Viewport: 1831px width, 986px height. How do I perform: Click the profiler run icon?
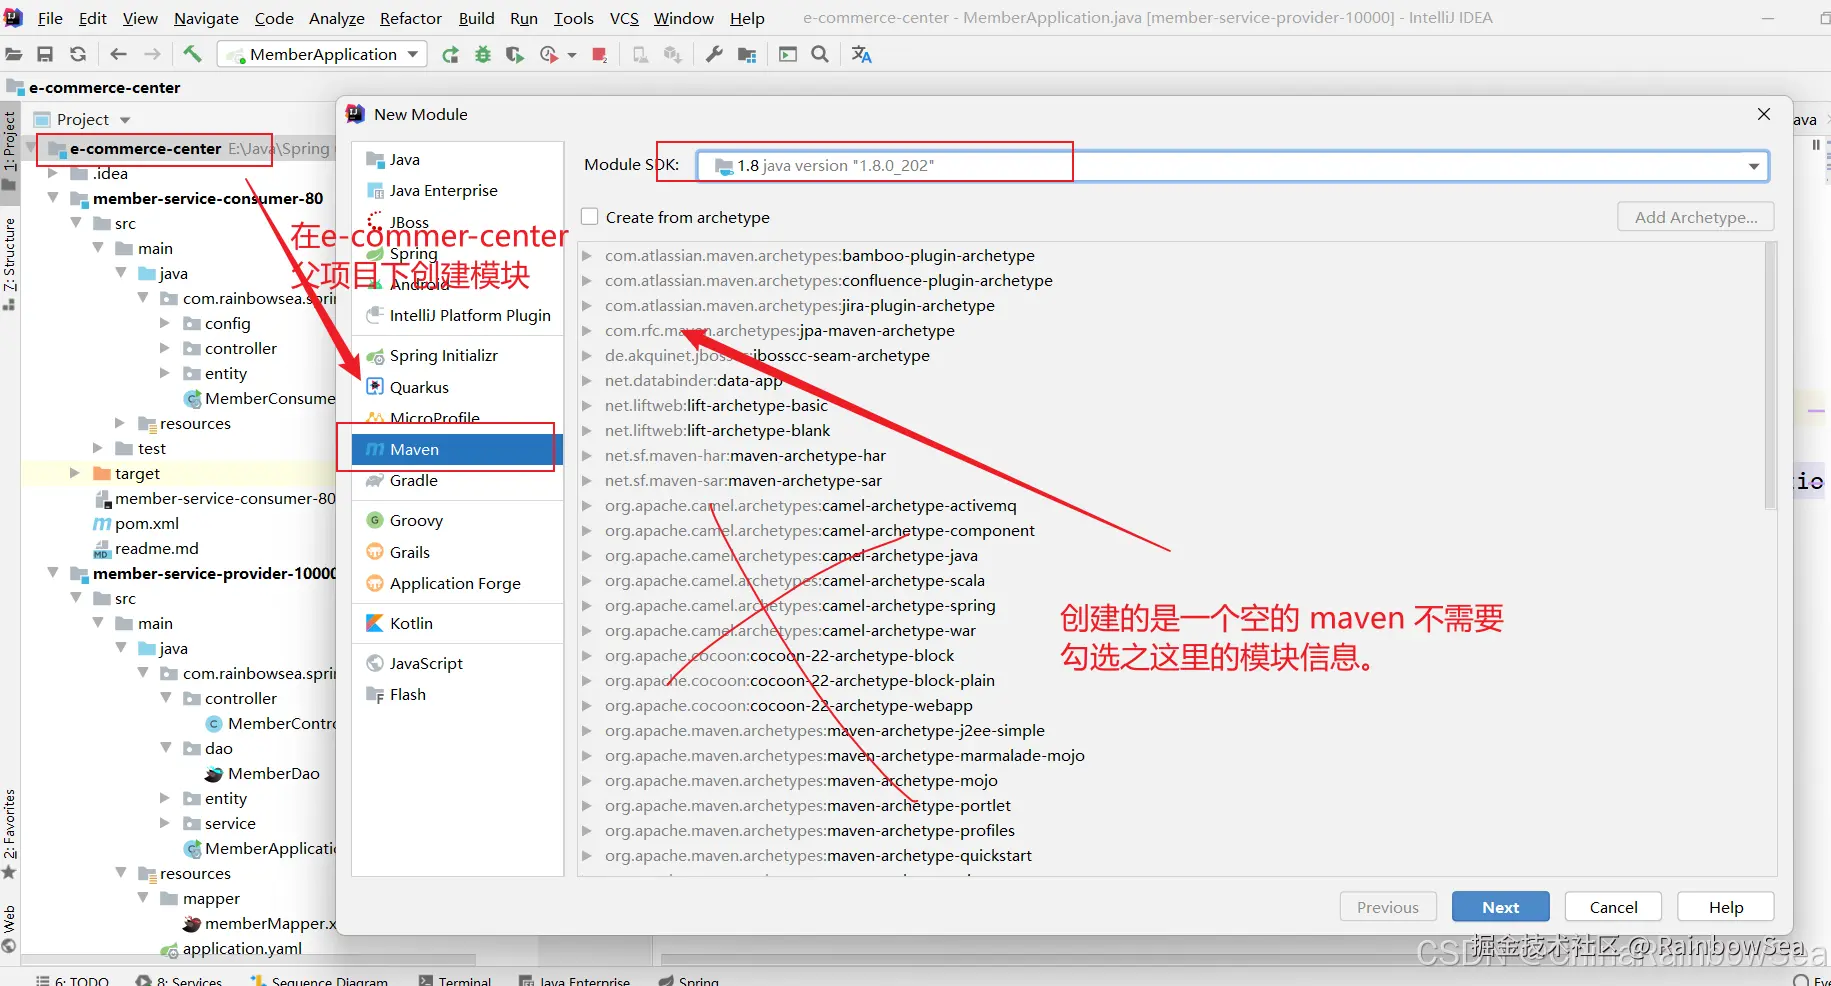point(549,55)
